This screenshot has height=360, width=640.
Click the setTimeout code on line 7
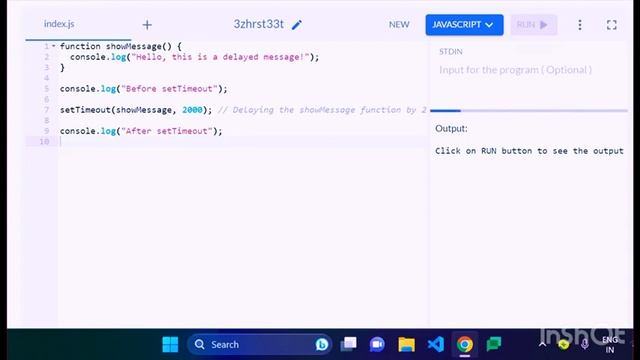(x=136, y=110)
